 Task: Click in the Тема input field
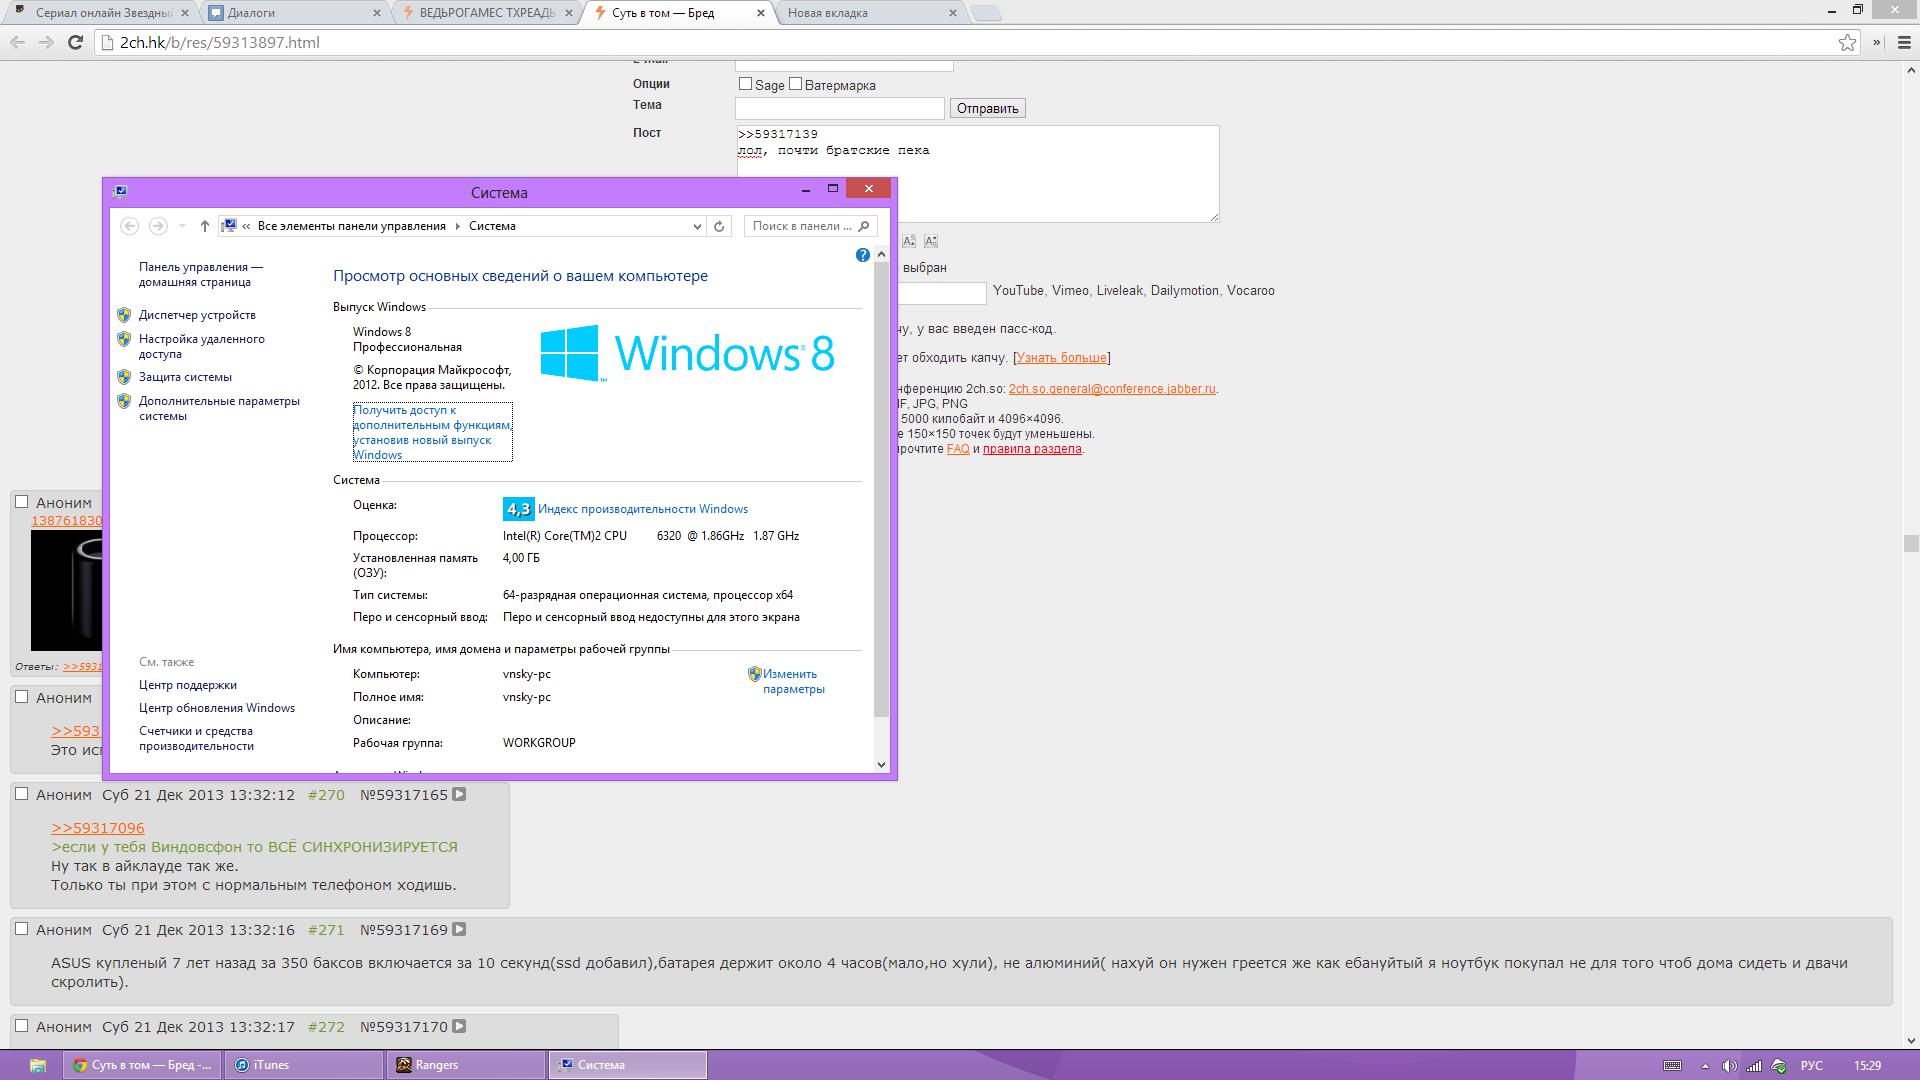click(x=839, y=108)
